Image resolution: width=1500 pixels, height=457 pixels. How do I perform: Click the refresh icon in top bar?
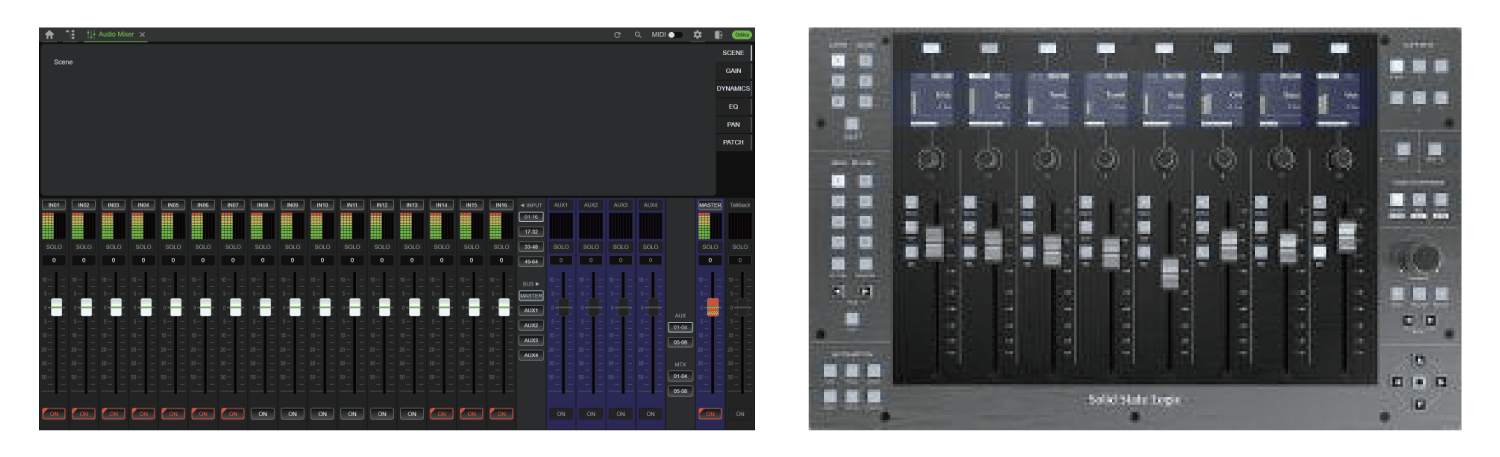click(617, 35)
